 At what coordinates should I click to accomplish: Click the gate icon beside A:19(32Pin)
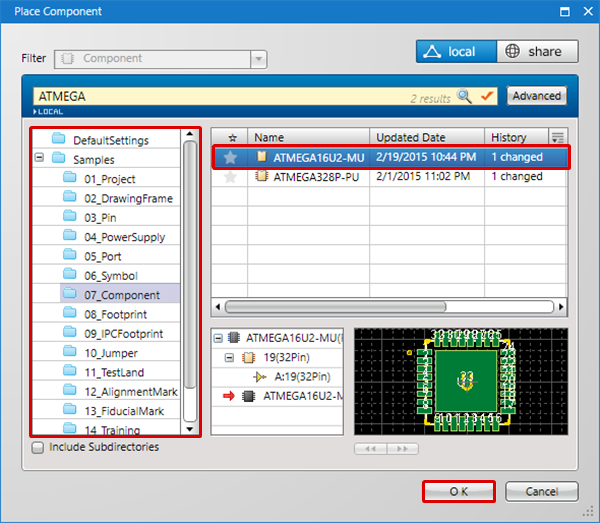(259, 377)
